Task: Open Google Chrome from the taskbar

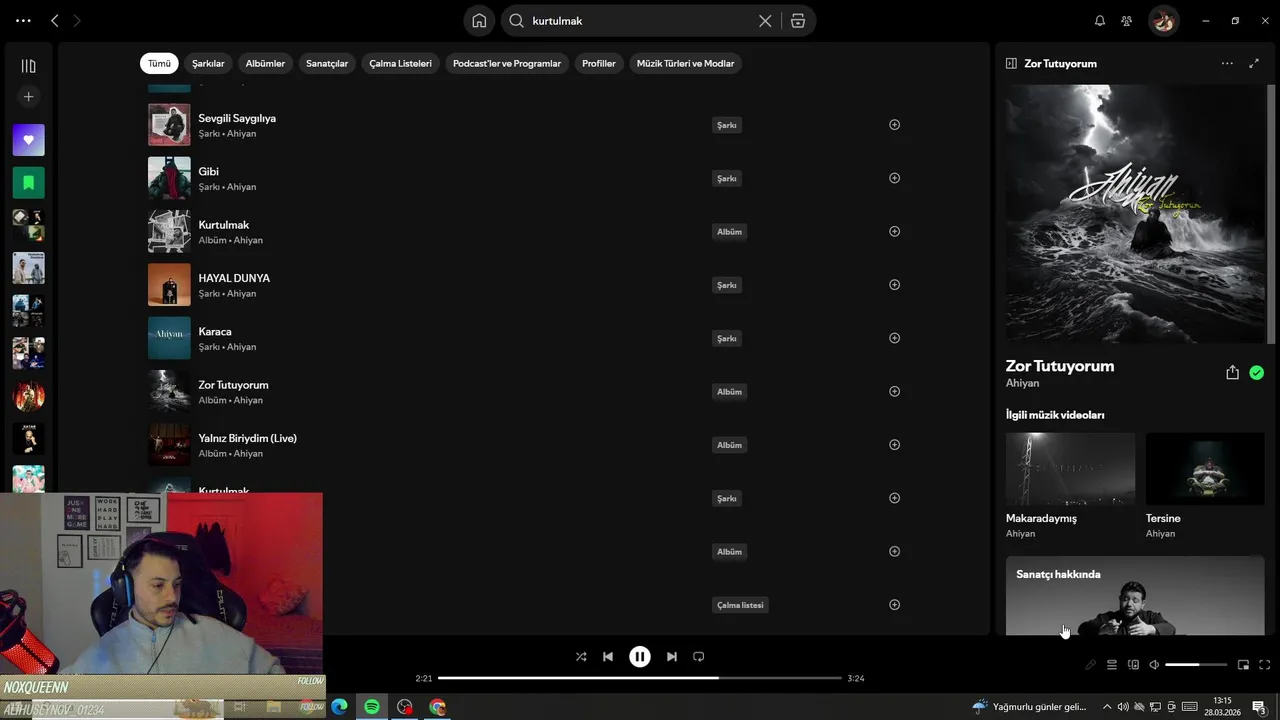Action: click(x=437, y=707)
